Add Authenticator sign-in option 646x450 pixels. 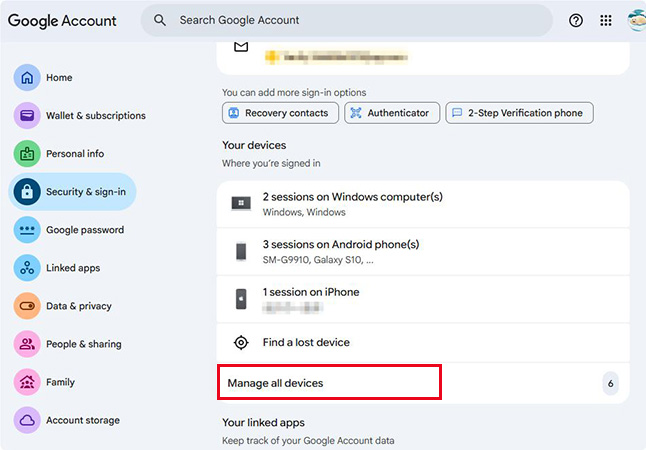pyautogui.click(x=392, y=113)
